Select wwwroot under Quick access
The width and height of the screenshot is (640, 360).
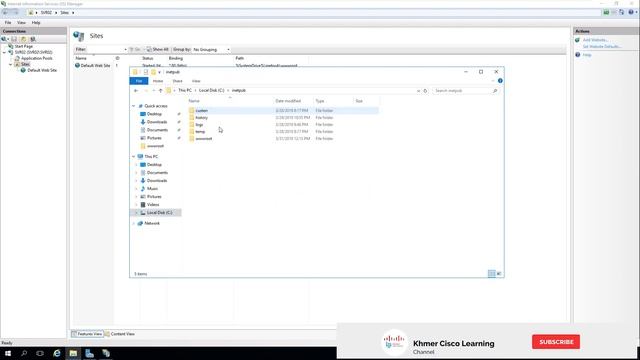click(155, 146)
